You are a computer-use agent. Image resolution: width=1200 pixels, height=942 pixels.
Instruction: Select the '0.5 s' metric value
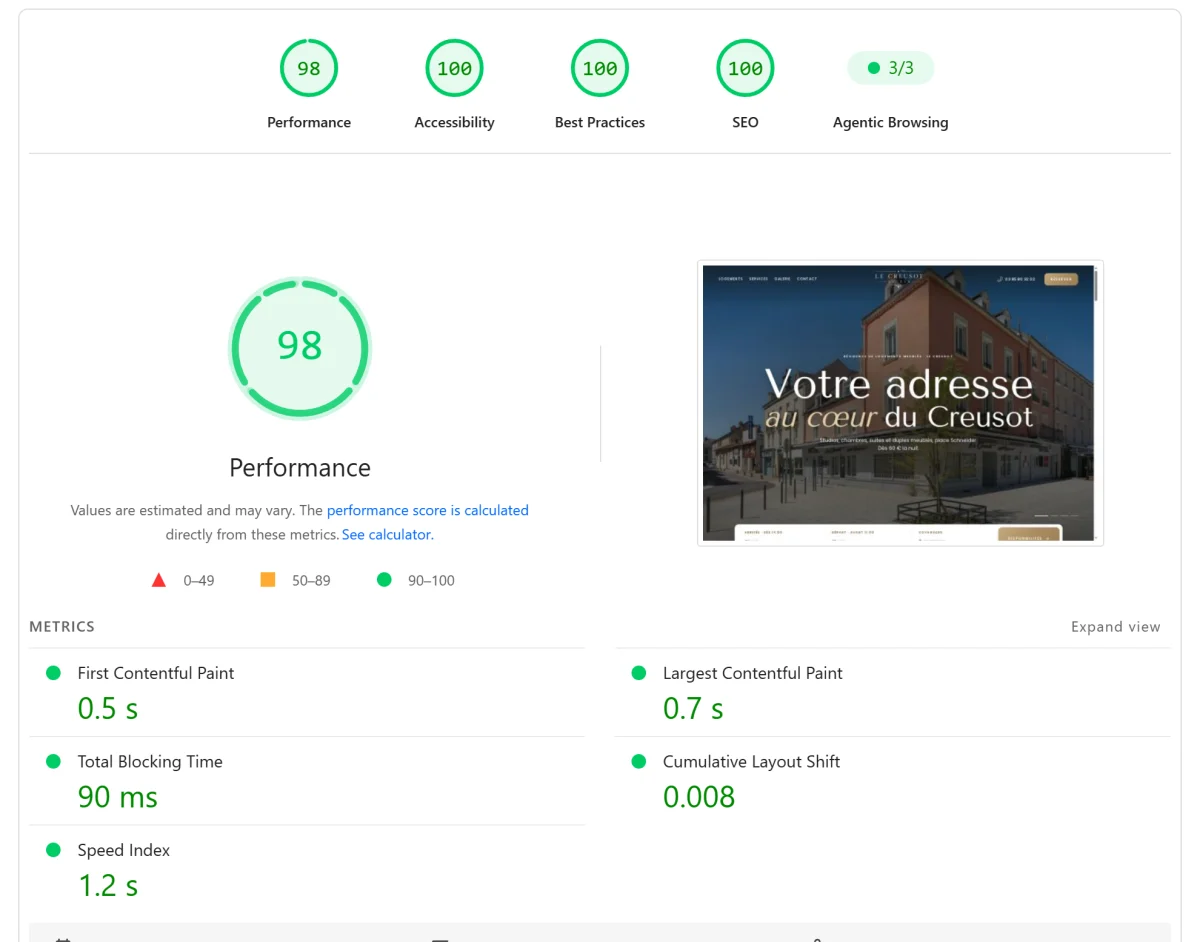click(108, 709)
